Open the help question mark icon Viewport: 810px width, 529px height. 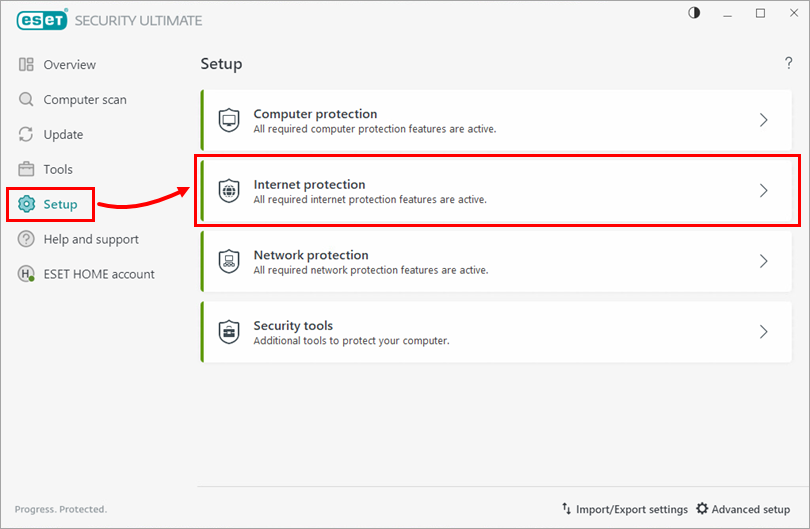(x=788, y=64)
